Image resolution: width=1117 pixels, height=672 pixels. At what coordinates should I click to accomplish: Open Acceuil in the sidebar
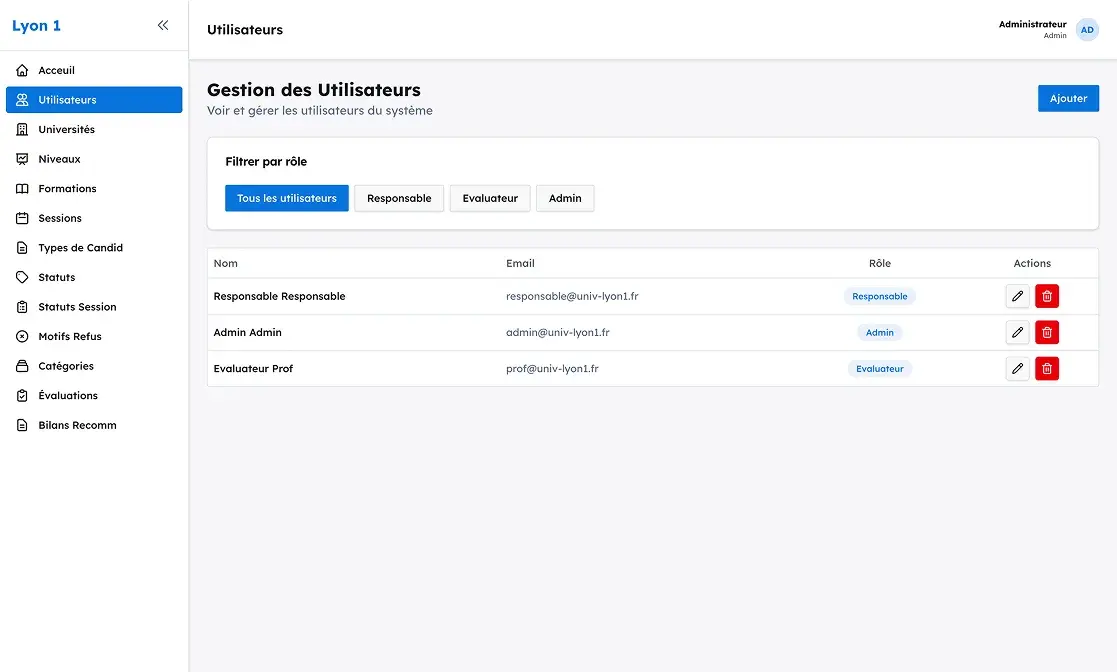(94, 70)
